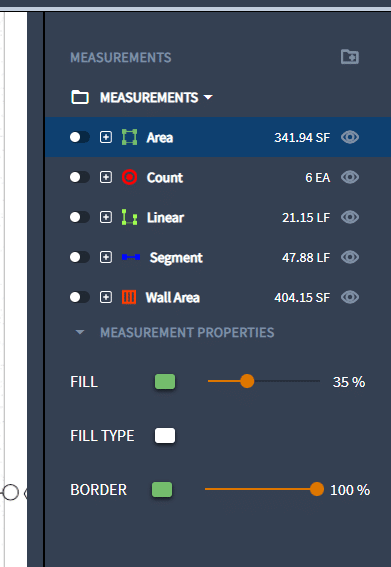Select the Segment measurement label

[176, 258]
